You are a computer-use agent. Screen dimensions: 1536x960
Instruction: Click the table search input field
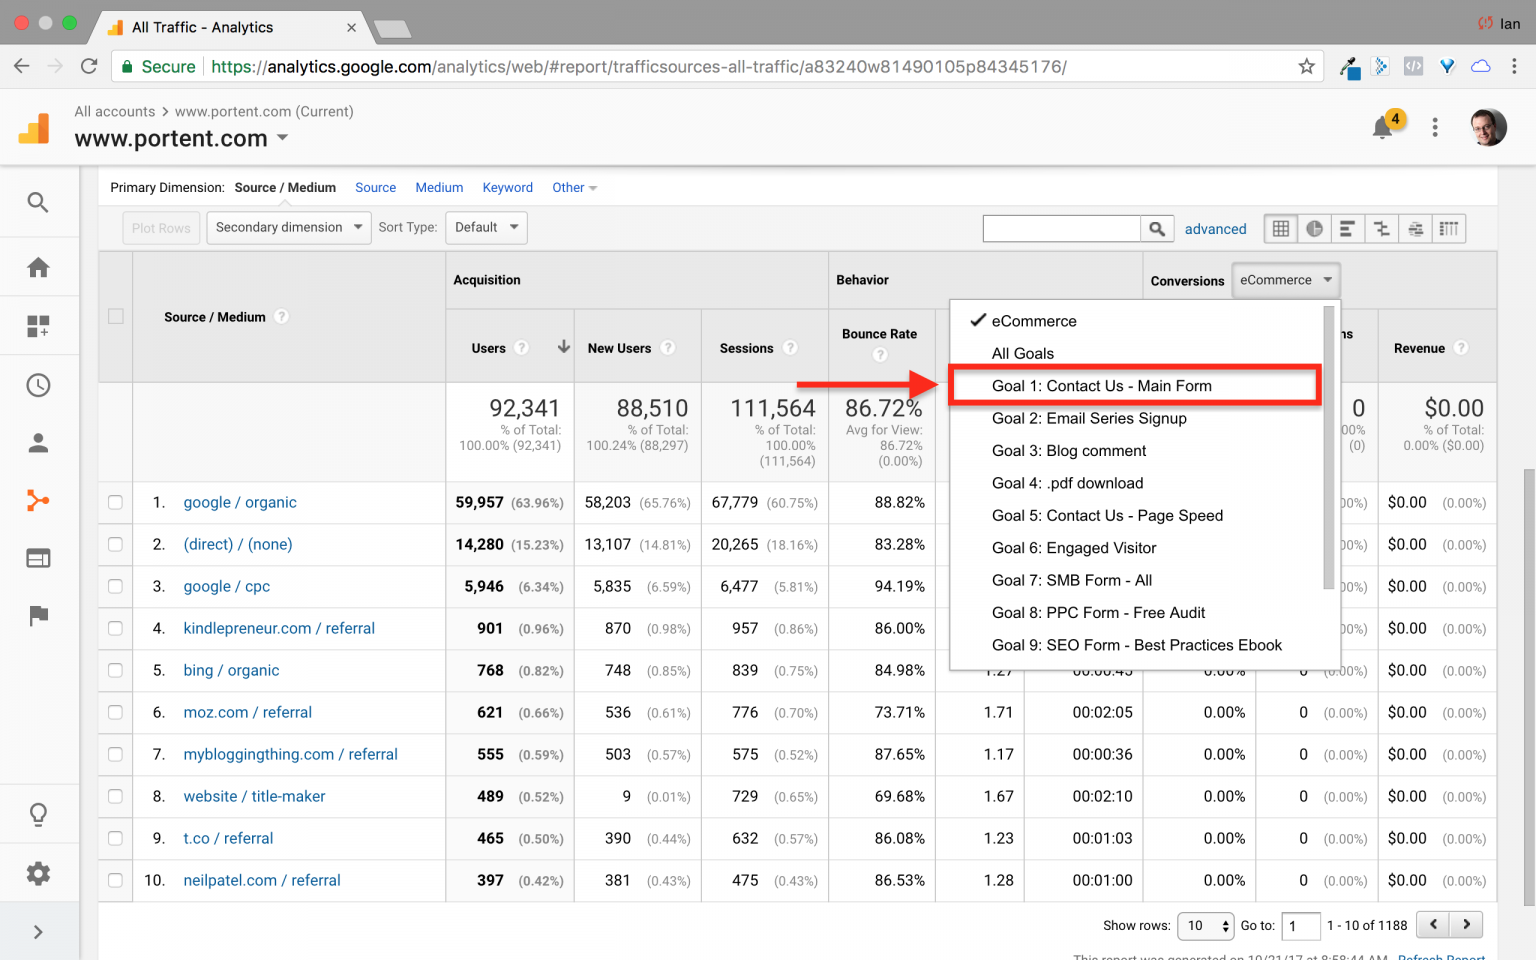[x=1062, y=229]
